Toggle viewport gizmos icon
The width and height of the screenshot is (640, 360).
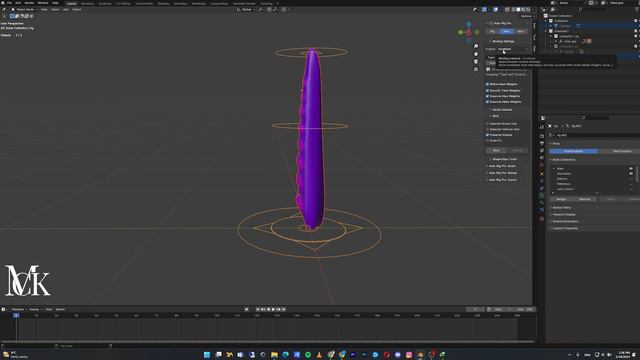pyautogui.click(x=484, y=9)
